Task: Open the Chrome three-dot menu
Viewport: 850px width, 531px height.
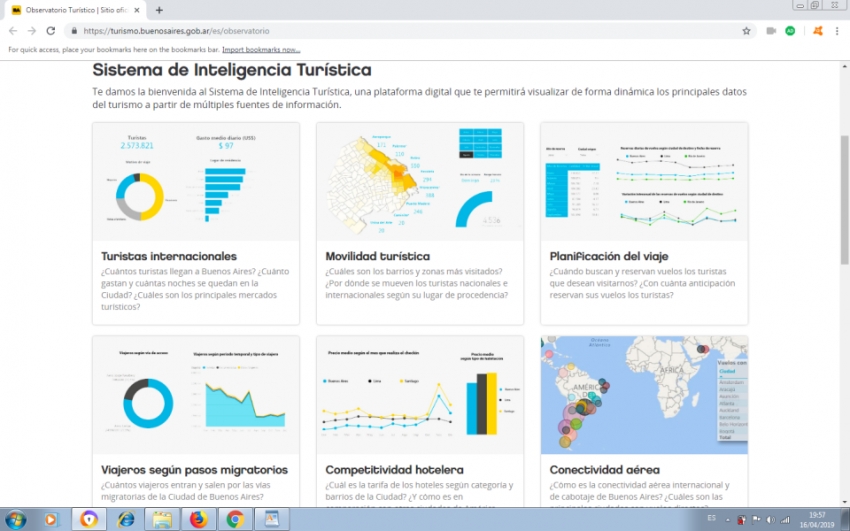Action: click(x=837, y=31)
